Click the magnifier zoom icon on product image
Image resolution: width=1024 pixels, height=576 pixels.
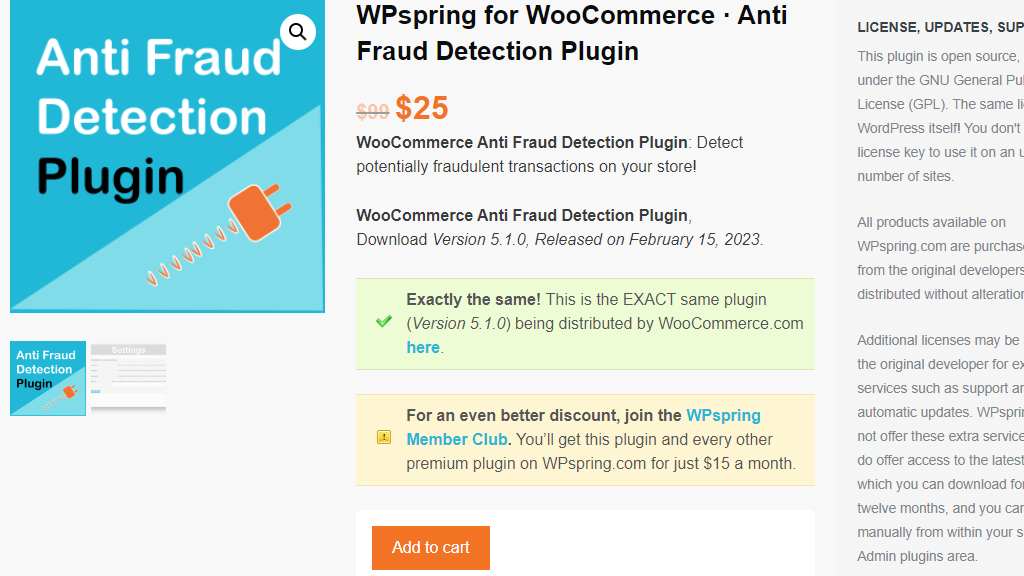pyautogui.click(x=297, y=33)
